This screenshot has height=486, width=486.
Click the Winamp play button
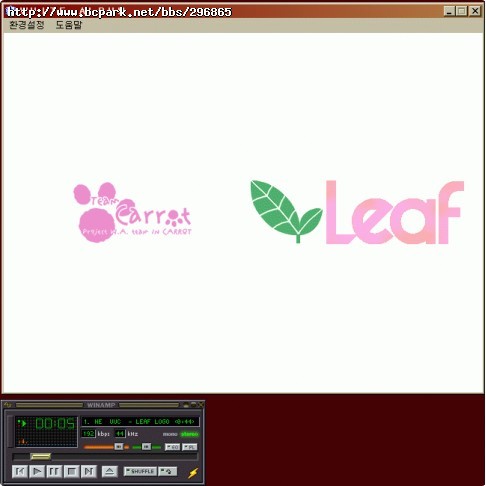[37, 471]
